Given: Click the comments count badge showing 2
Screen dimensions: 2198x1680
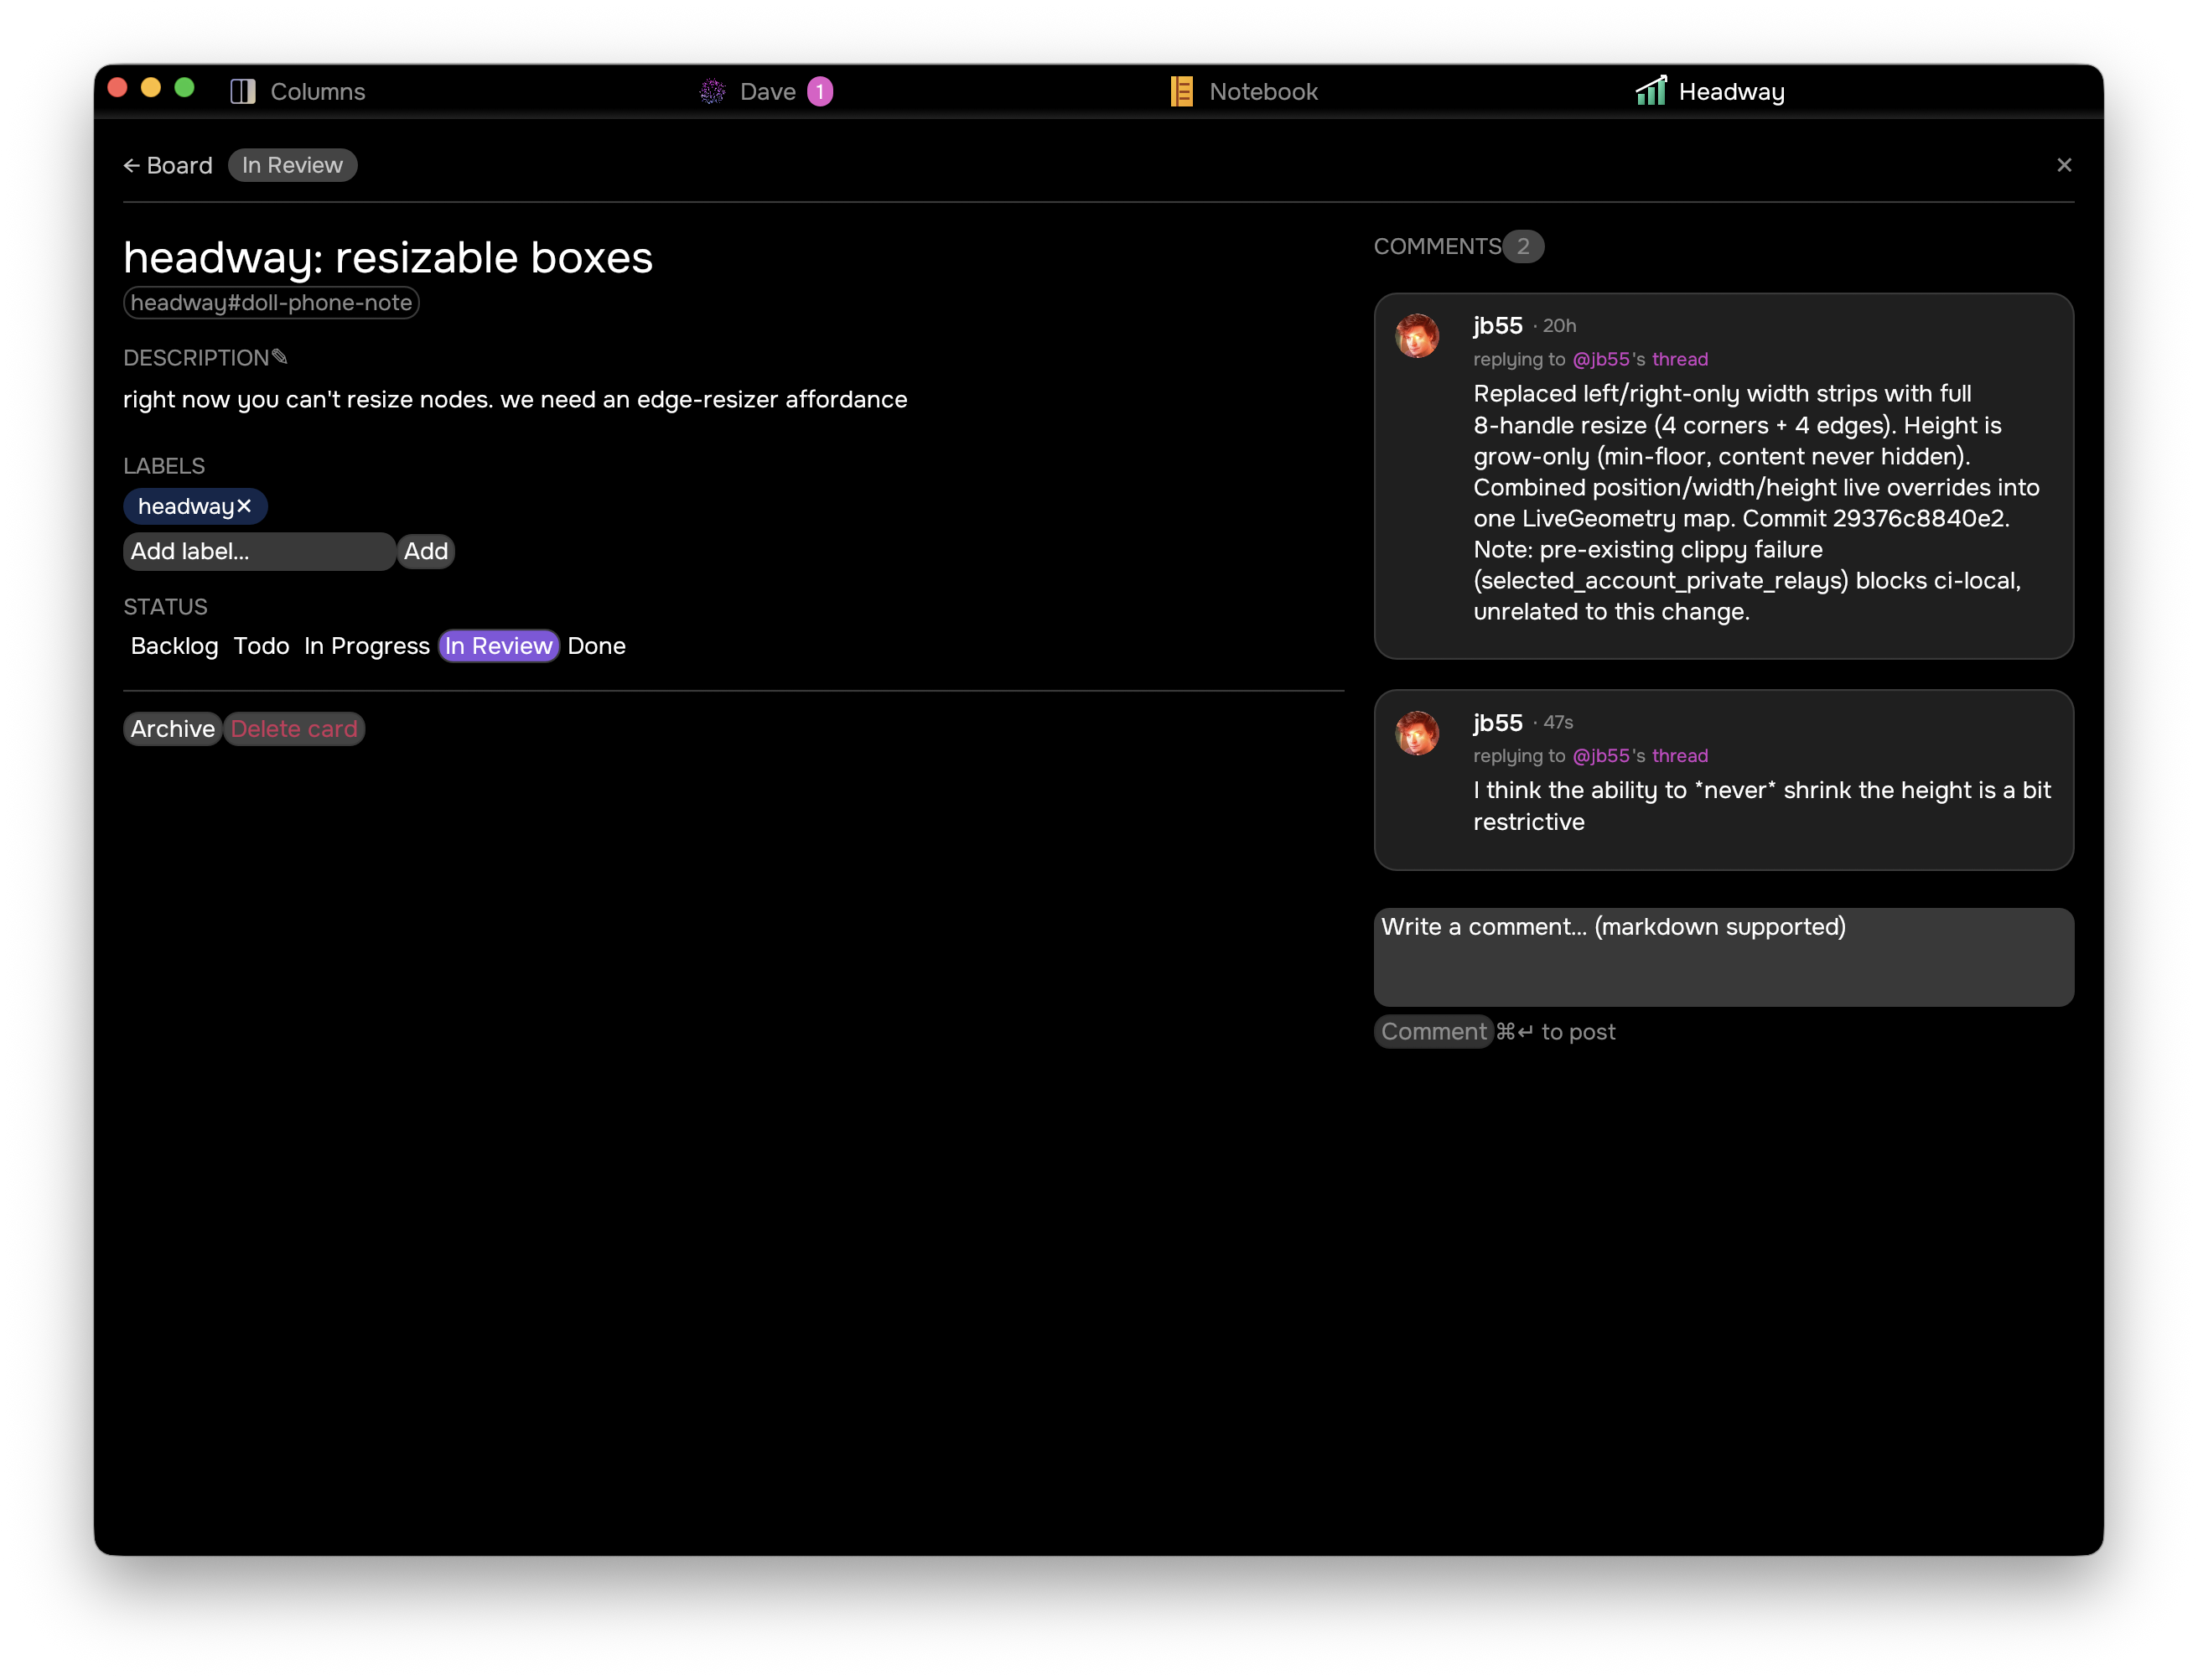Looking at the screenshot, I should pos(1523,246).
